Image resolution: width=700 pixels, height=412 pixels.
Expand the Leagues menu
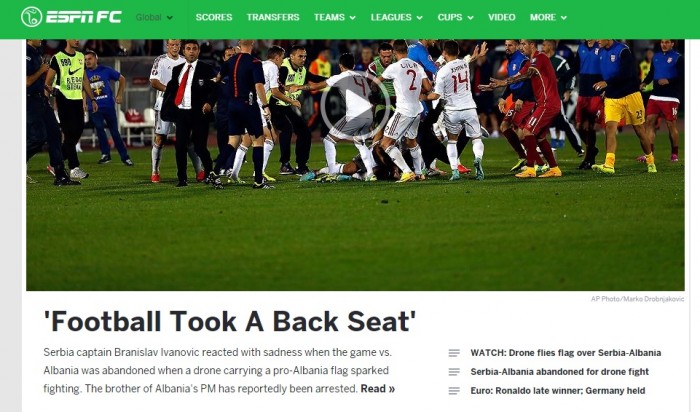[396, 17]
